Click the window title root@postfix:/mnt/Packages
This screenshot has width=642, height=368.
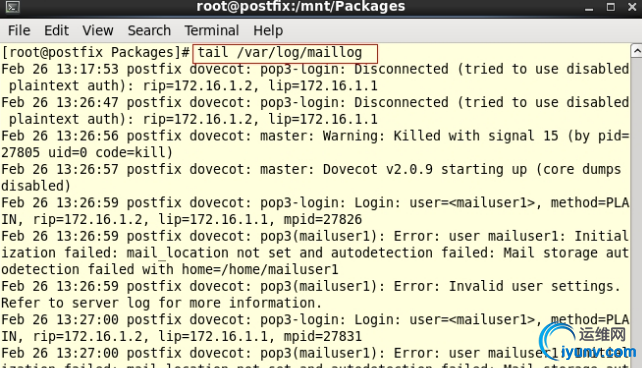[x=301, y=7]
